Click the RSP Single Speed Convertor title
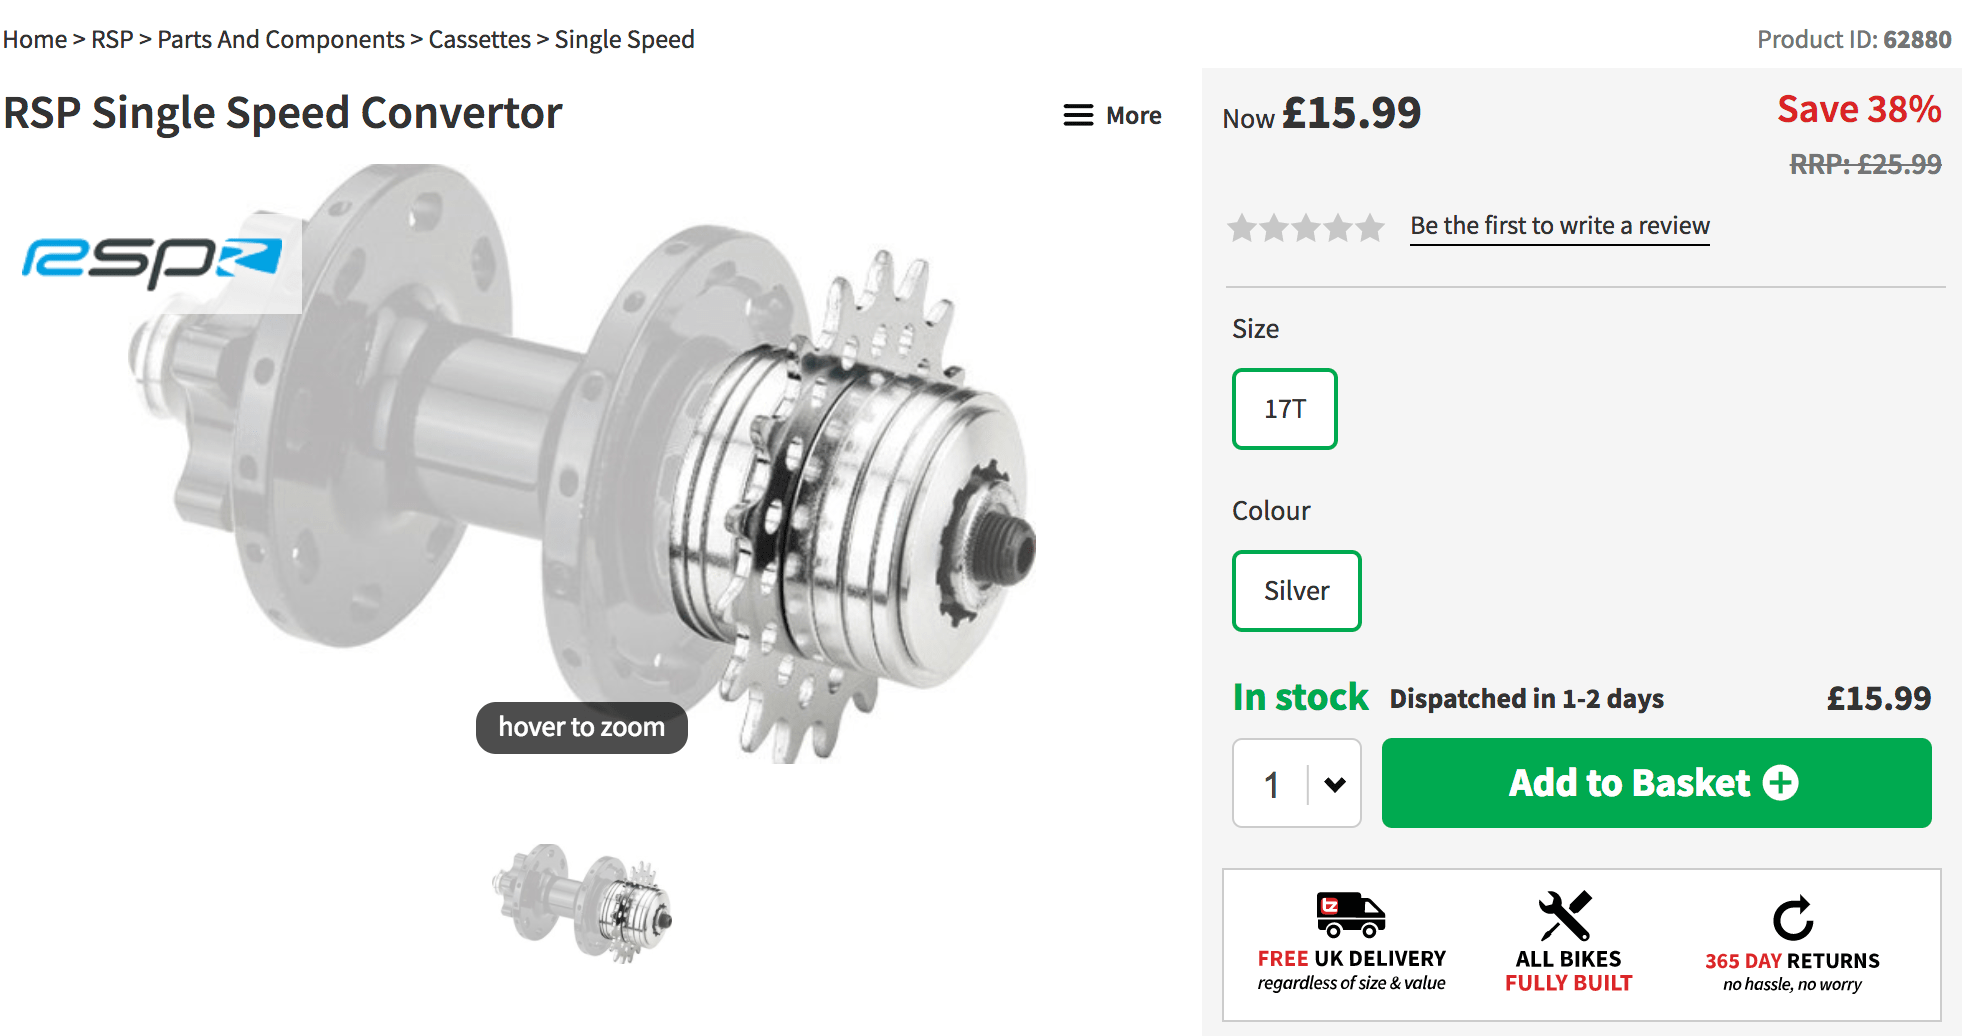The width and height of the screenshot is (1962, 1036). pyautogui.click(x=283, y=113)
